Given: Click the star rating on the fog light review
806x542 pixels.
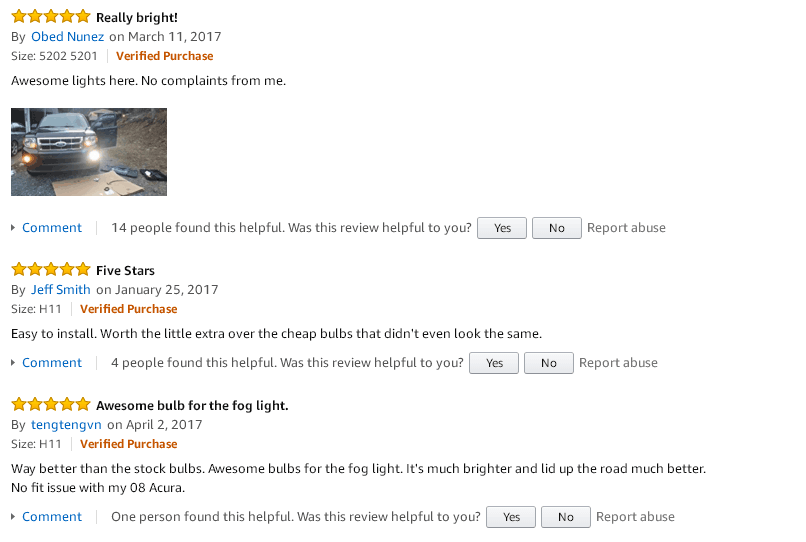Looking at the screenshot, I should [50, 405].
